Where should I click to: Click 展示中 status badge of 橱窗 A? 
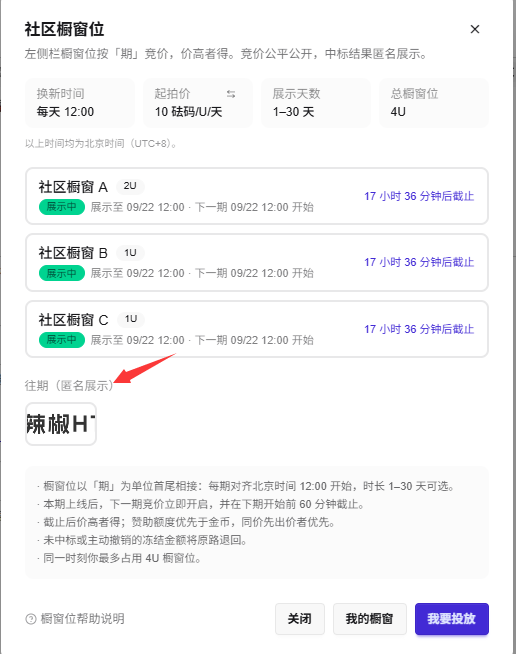coord(62,207)
